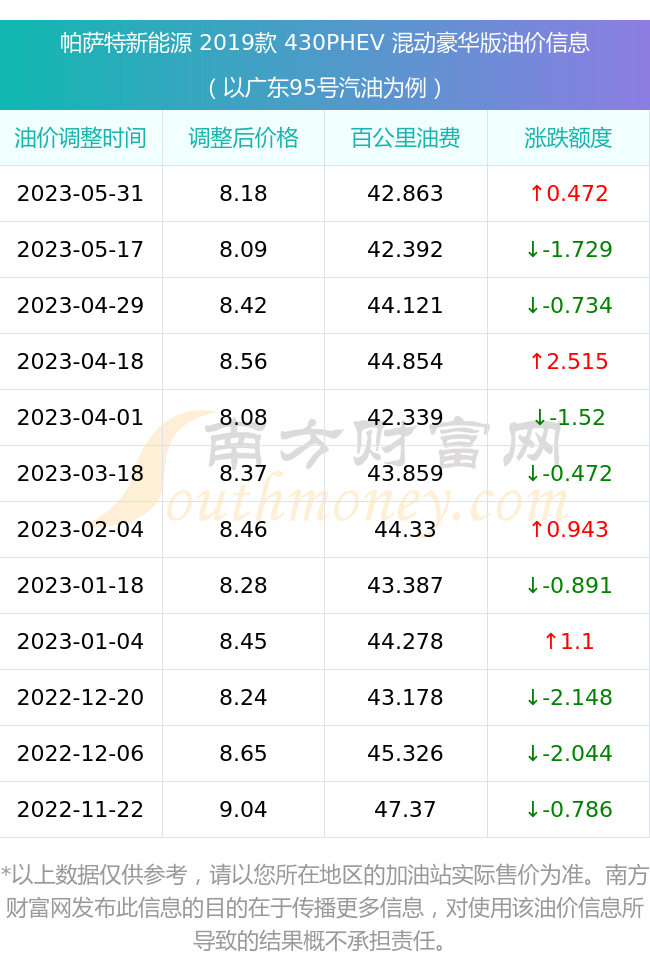Click the red up-arrow 0.472 value
Image resolution: width=650 pixels, height=957 pixels.
pyautogui.click(x=569, y=193)
